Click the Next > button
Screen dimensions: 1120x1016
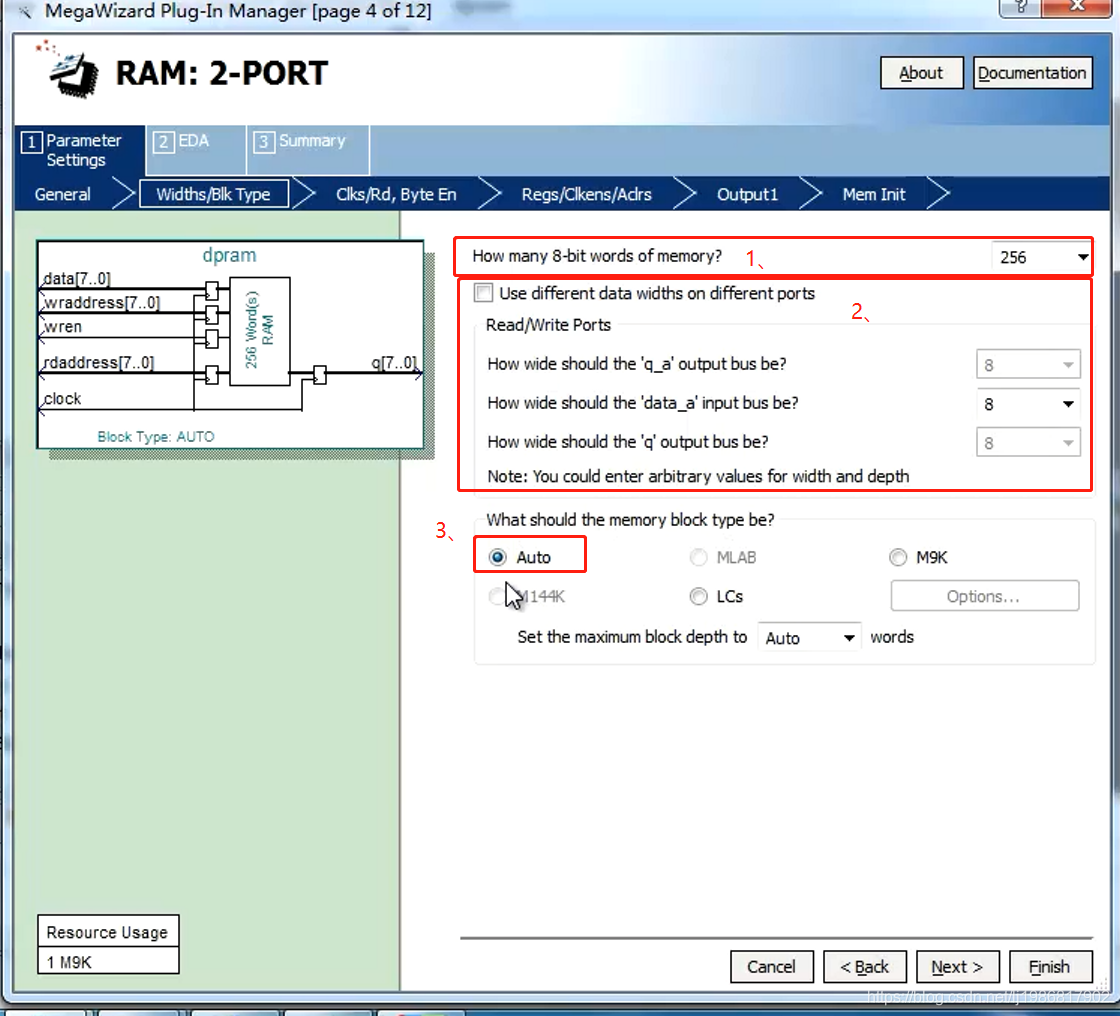pos(957,967)
